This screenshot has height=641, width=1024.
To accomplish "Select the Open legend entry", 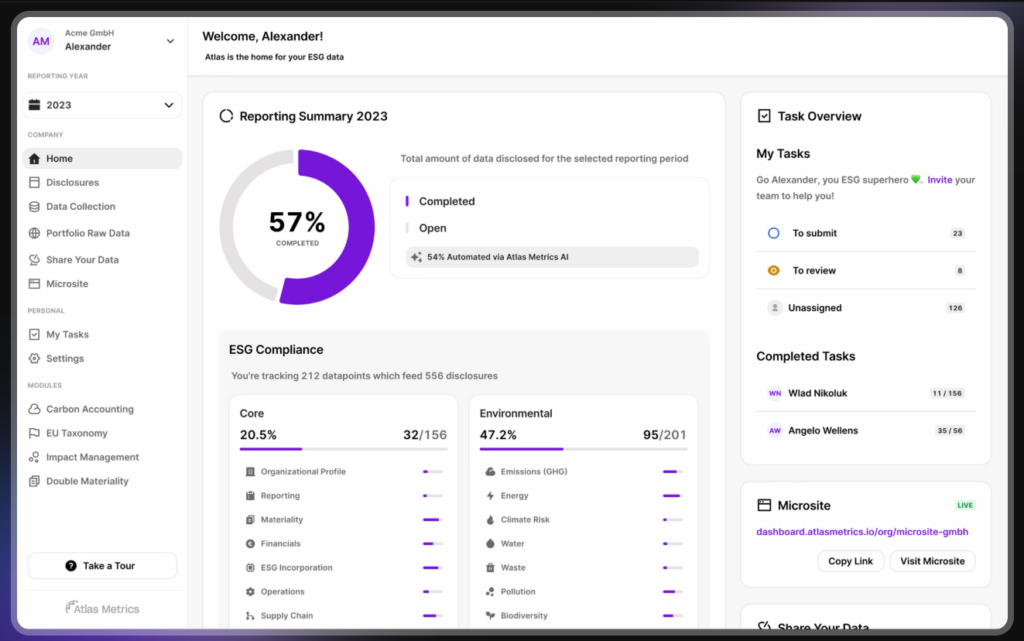I will (x=432, y=228).
